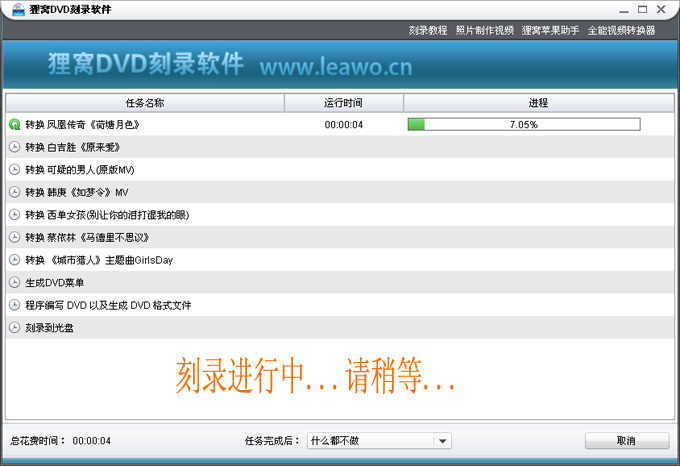Image resolution: width=680 pixels, height=466 pixels.
Task: Select the 转换 韩庚《如梦令》MV row text
Action: tap(77, 192)
